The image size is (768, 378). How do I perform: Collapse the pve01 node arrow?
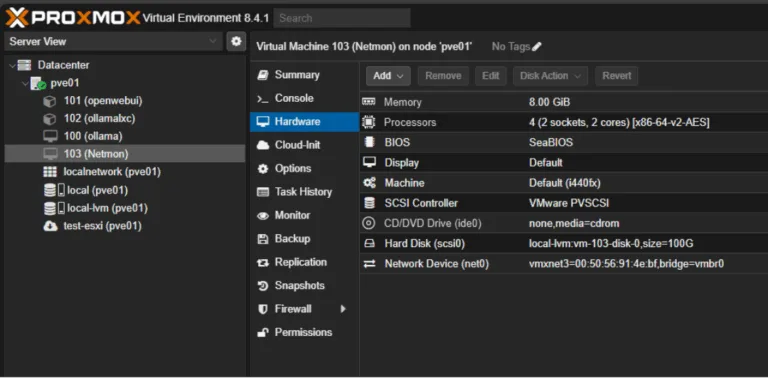tap(25, 83)
